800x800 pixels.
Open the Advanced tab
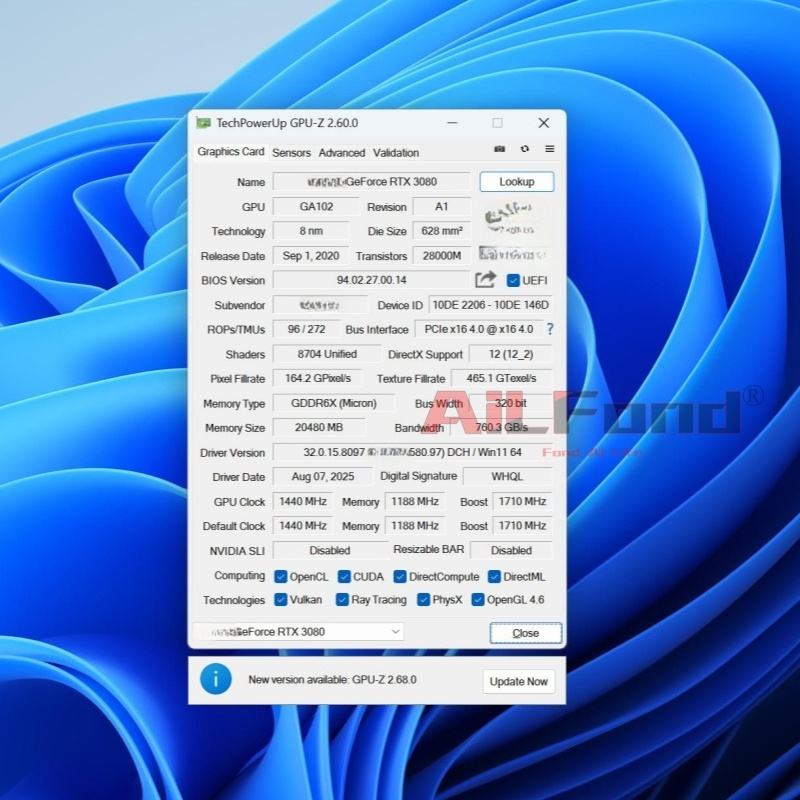coord(342,153)
